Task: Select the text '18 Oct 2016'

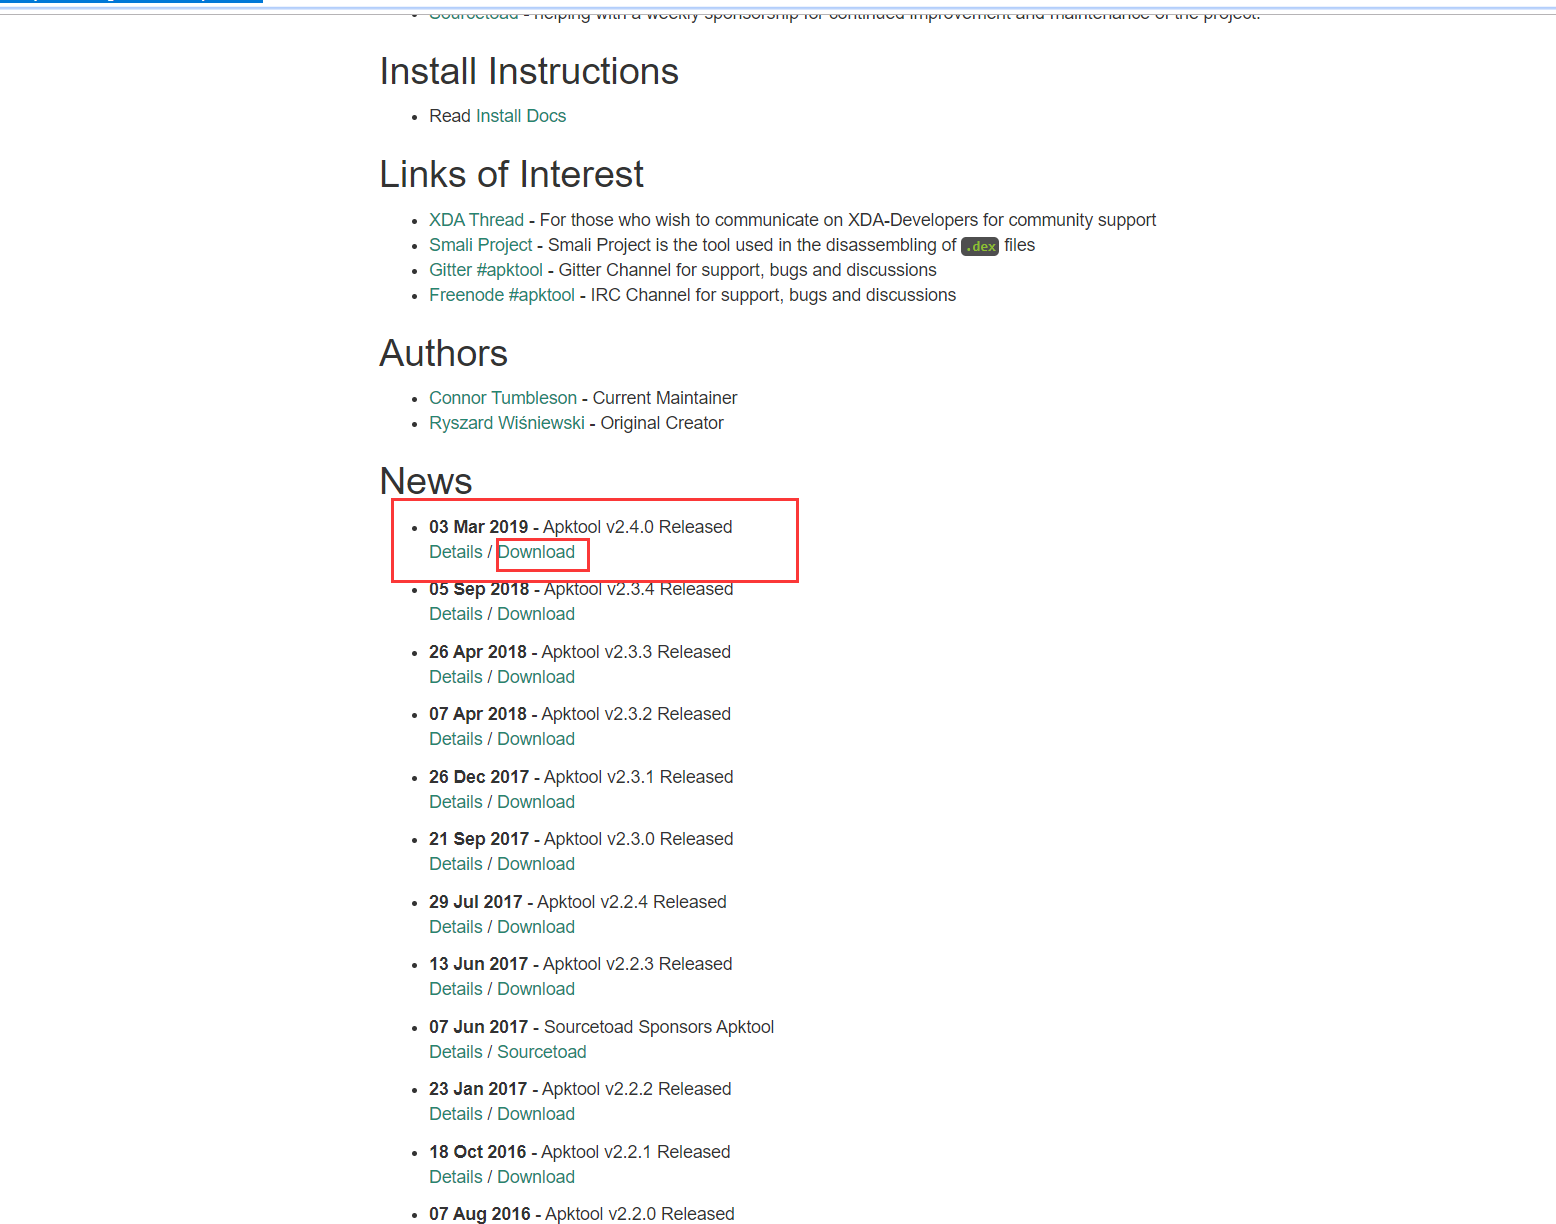Action: [x=478, y=1152]
